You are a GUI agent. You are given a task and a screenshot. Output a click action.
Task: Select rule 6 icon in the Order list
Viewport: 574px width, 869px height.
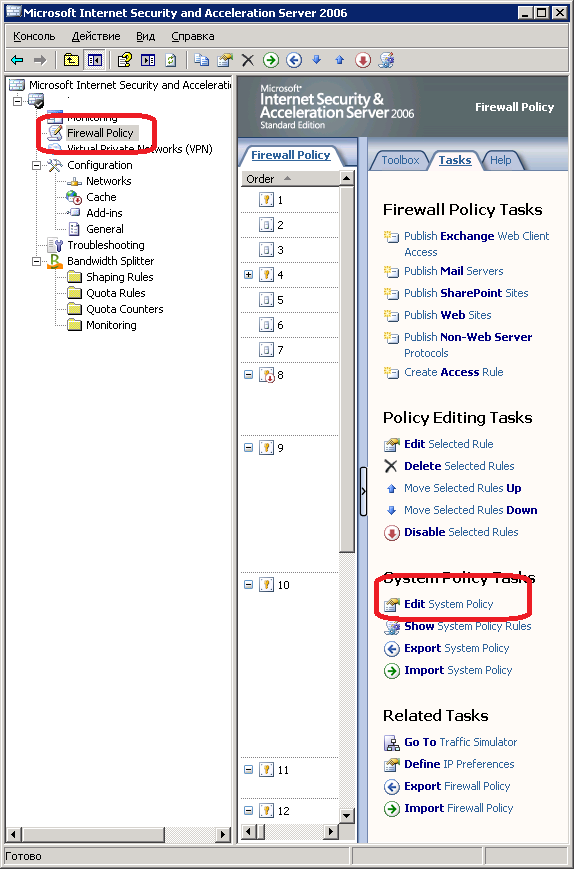pos(266,325)
